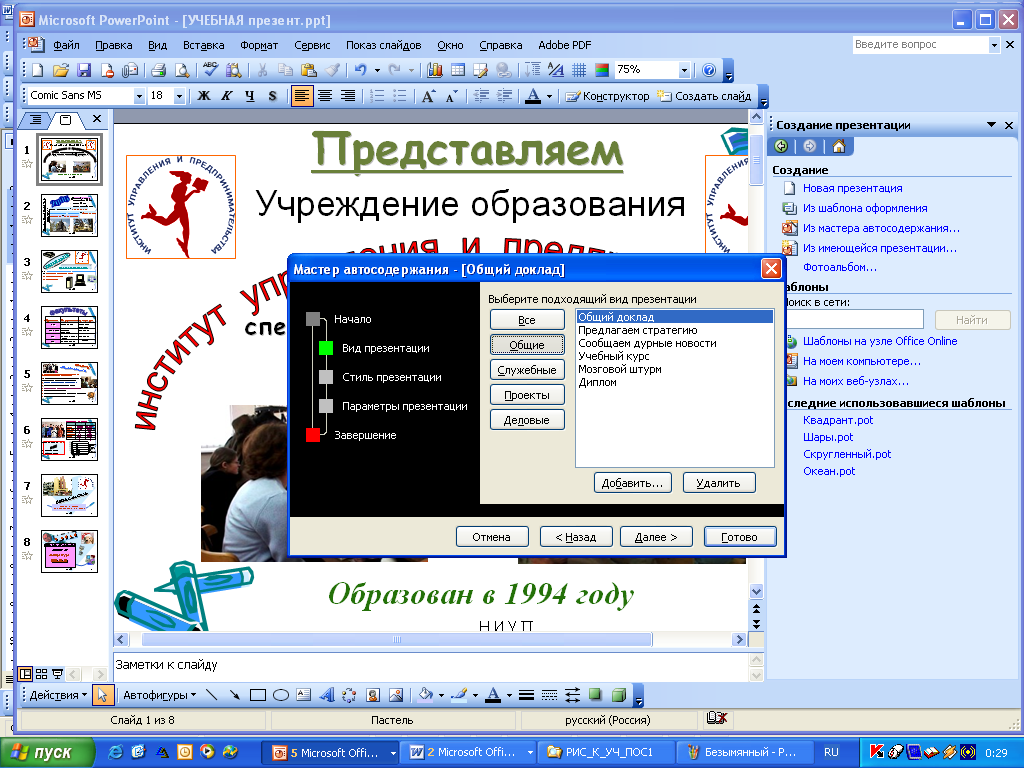Toggle Underline formatting Ч
Viewport: 1024px width, 768px height.
pyautogui.click(x=249, y=96)
